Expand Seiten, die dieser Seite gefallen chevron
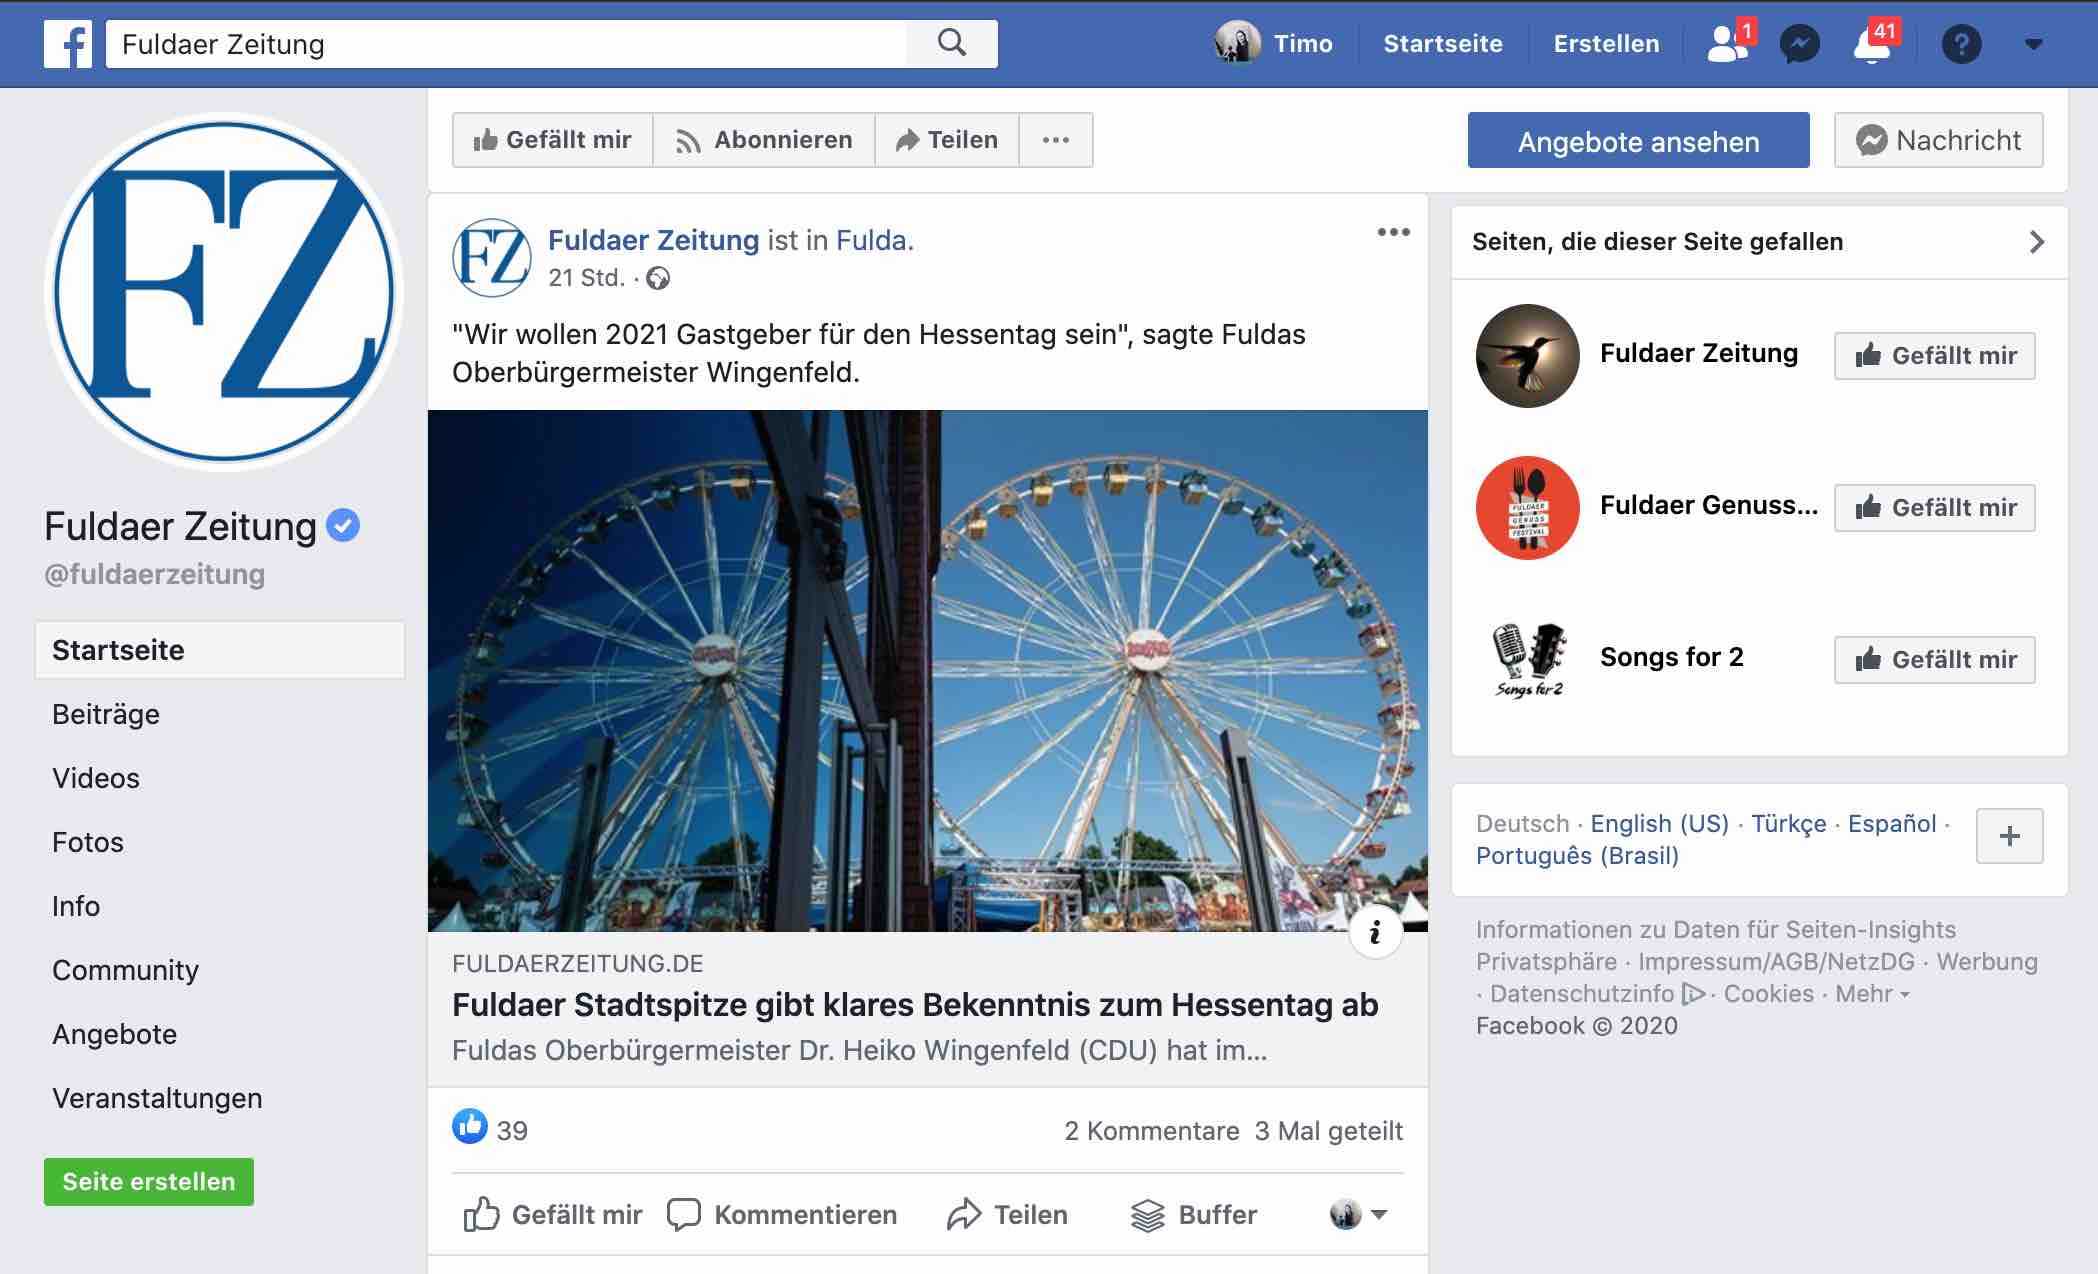This screenshot has width=2098, height=1274. 2036,242
